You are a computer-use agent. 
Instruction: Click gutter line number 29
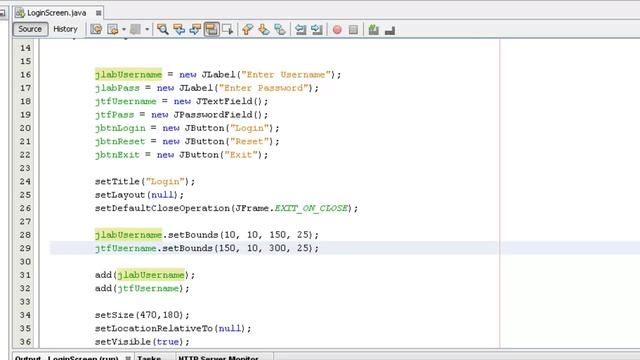pyautogui.click(x=25, y=248)
